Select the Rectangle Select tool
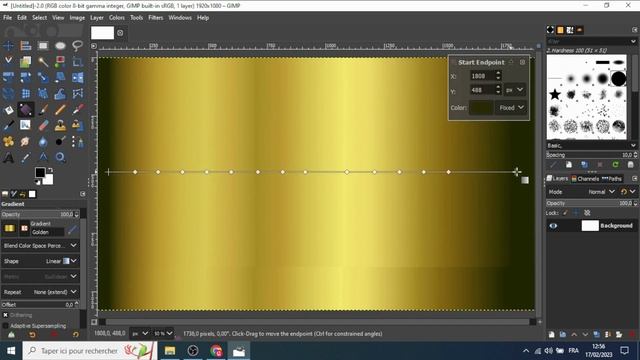Screen dimensions: 640x360 (x=43, y=46)
